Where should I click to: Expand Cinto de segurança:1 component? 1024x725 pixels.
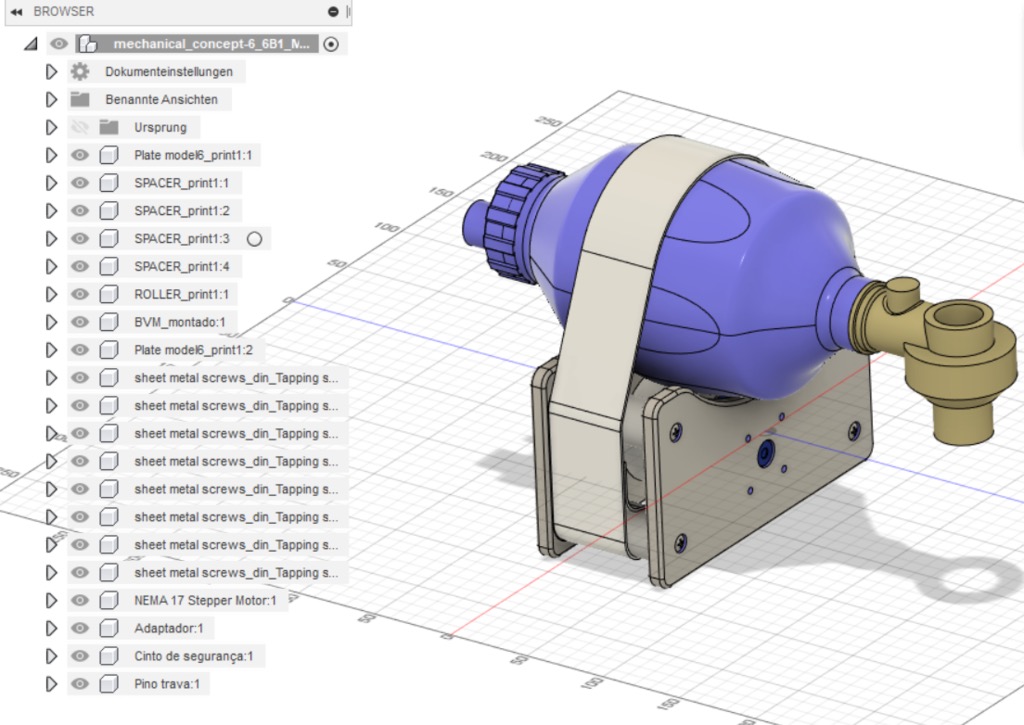point(52,656)
